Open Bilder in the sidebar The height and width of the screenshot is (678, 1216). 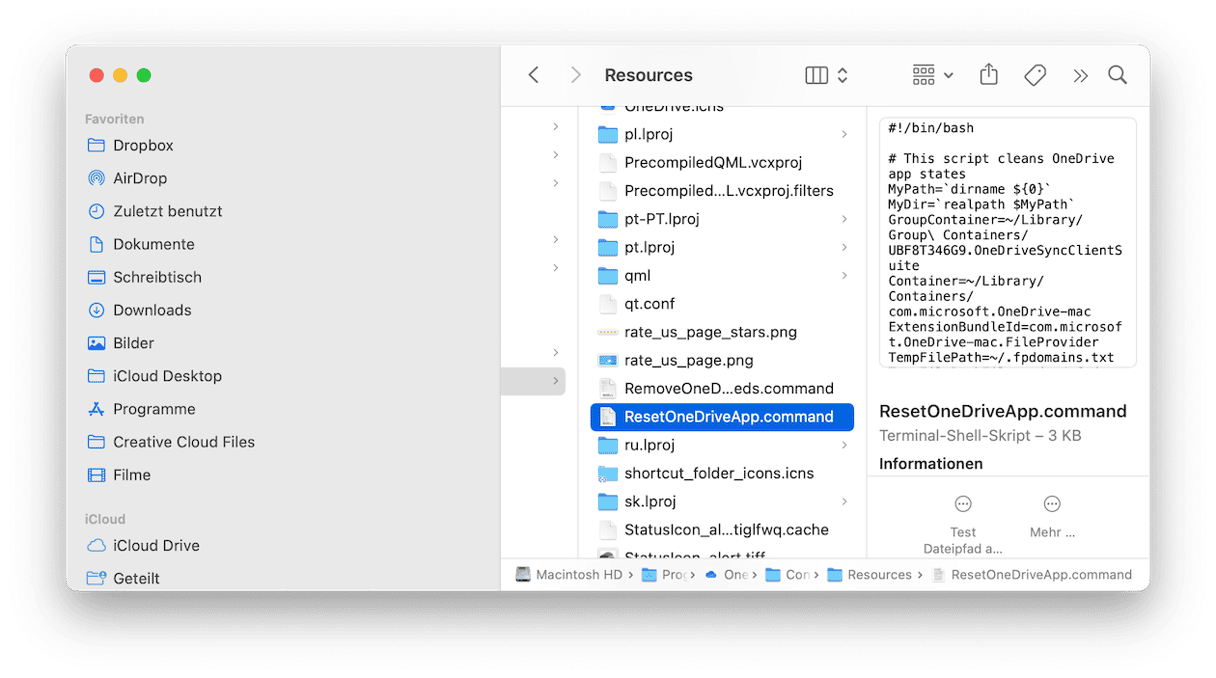point(133,343)
